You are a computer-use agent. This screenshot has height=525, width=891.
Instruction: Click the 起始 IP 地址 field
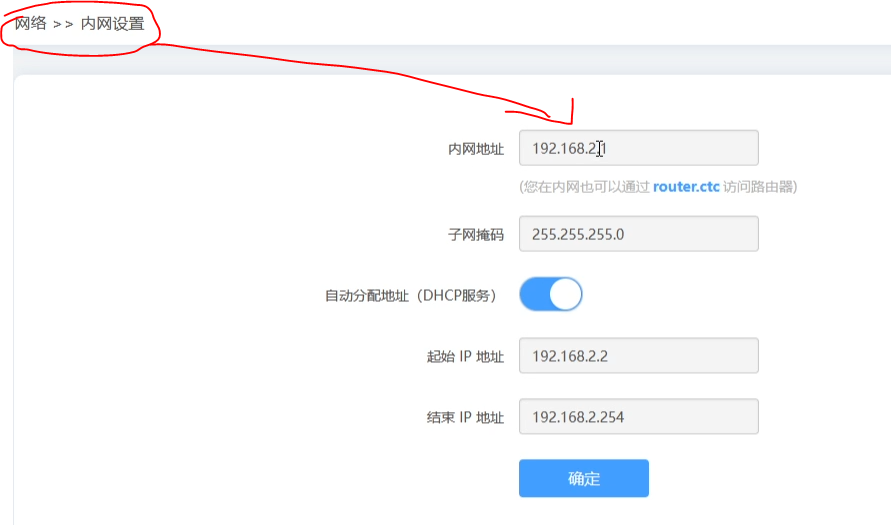[639, 356]
